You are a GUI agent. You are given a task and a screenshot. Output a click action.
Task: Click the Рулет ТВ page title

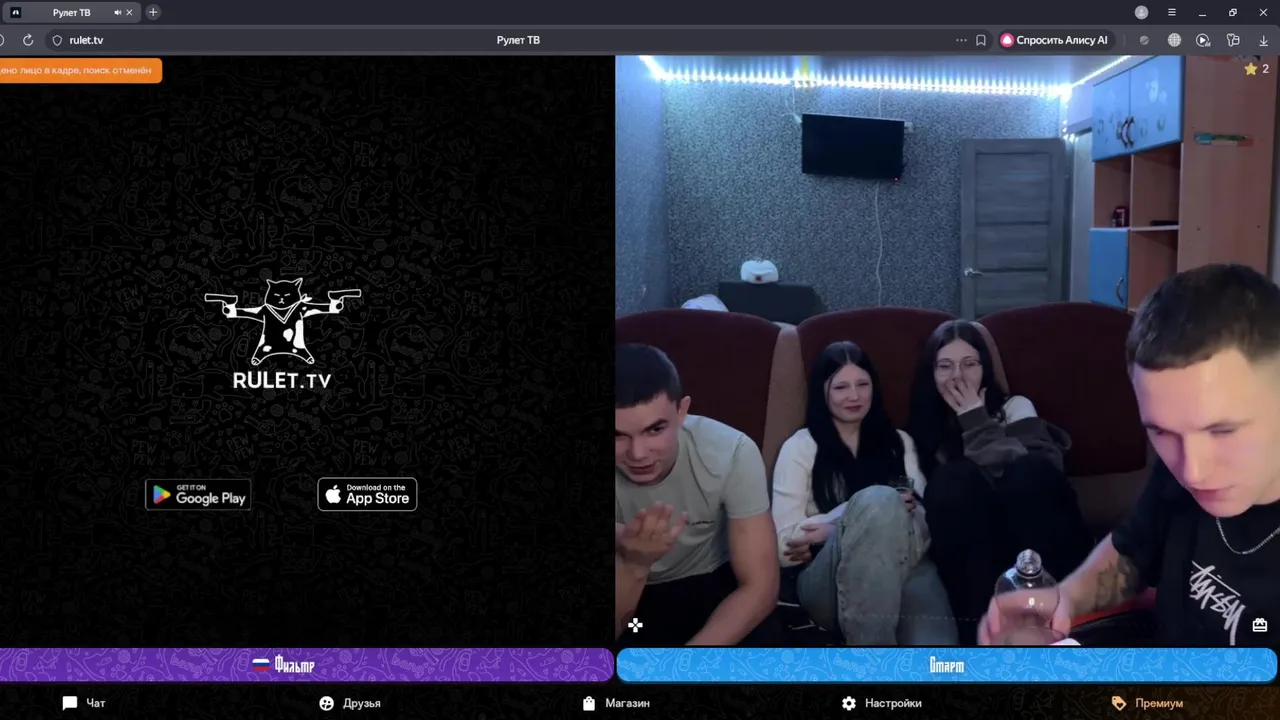coord(518,40)
